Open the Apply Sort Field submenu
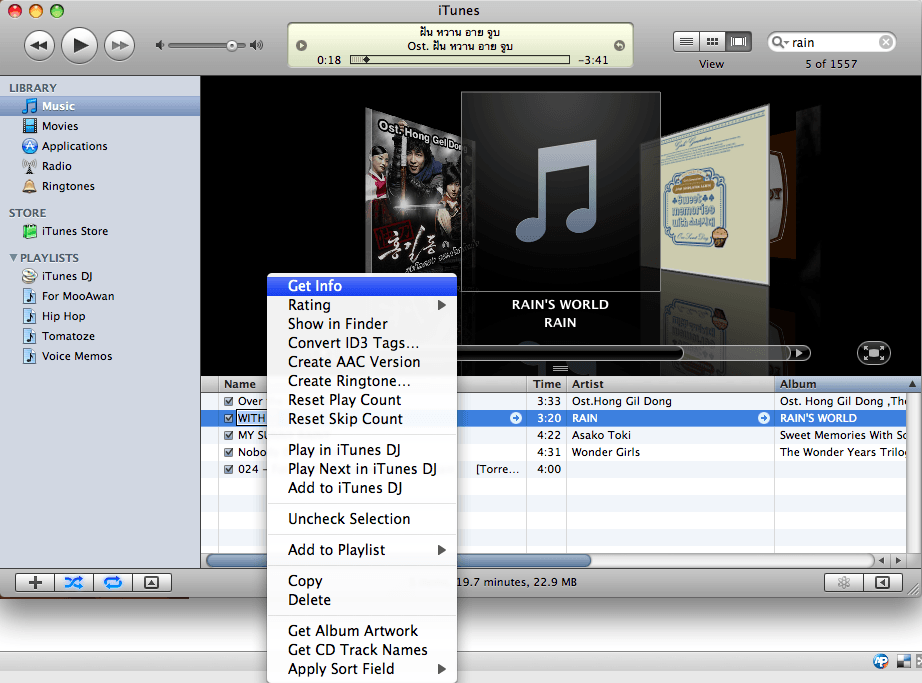Screen dimensions: 922x683 pos(362,669)
